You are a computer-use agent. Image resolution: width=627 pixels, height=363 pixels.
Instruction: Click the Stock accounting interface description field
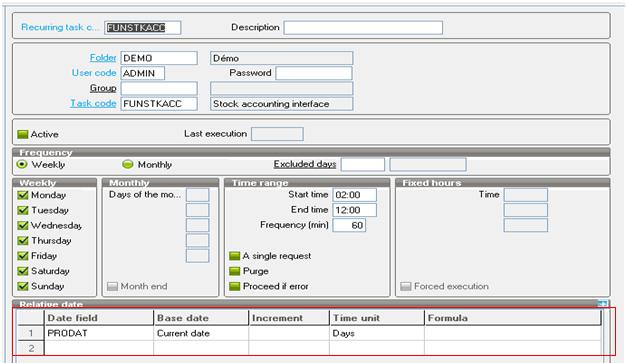(x=282, y=104)
